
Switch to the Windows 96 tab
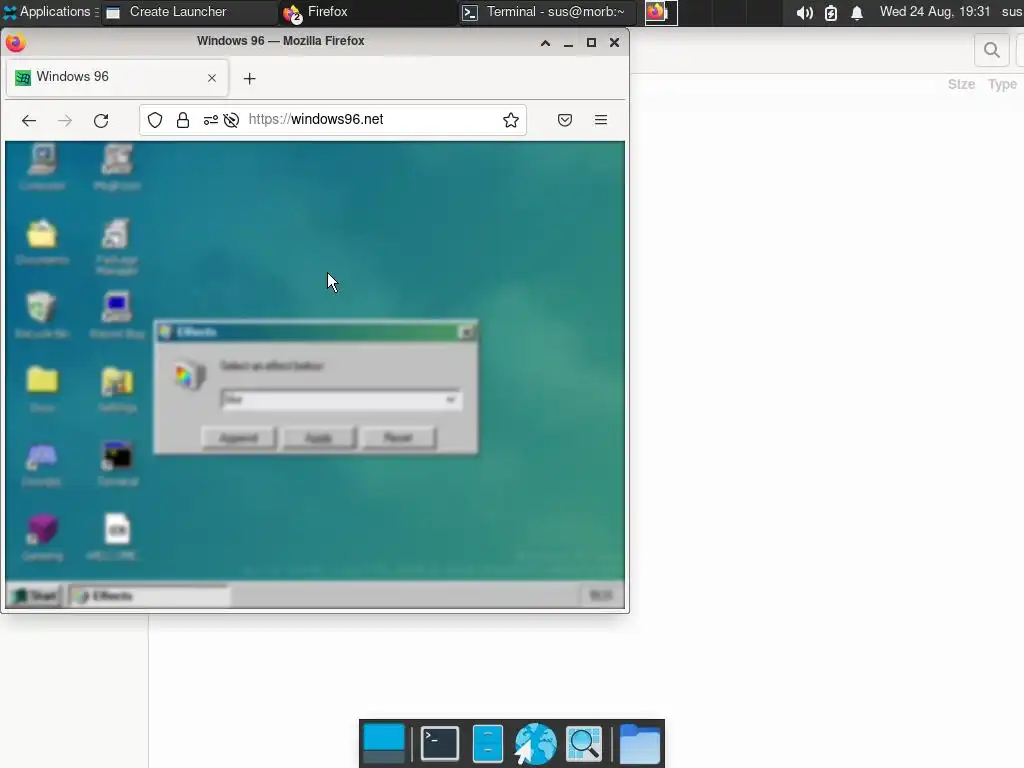pyautogui.click(x=118, y=78)
